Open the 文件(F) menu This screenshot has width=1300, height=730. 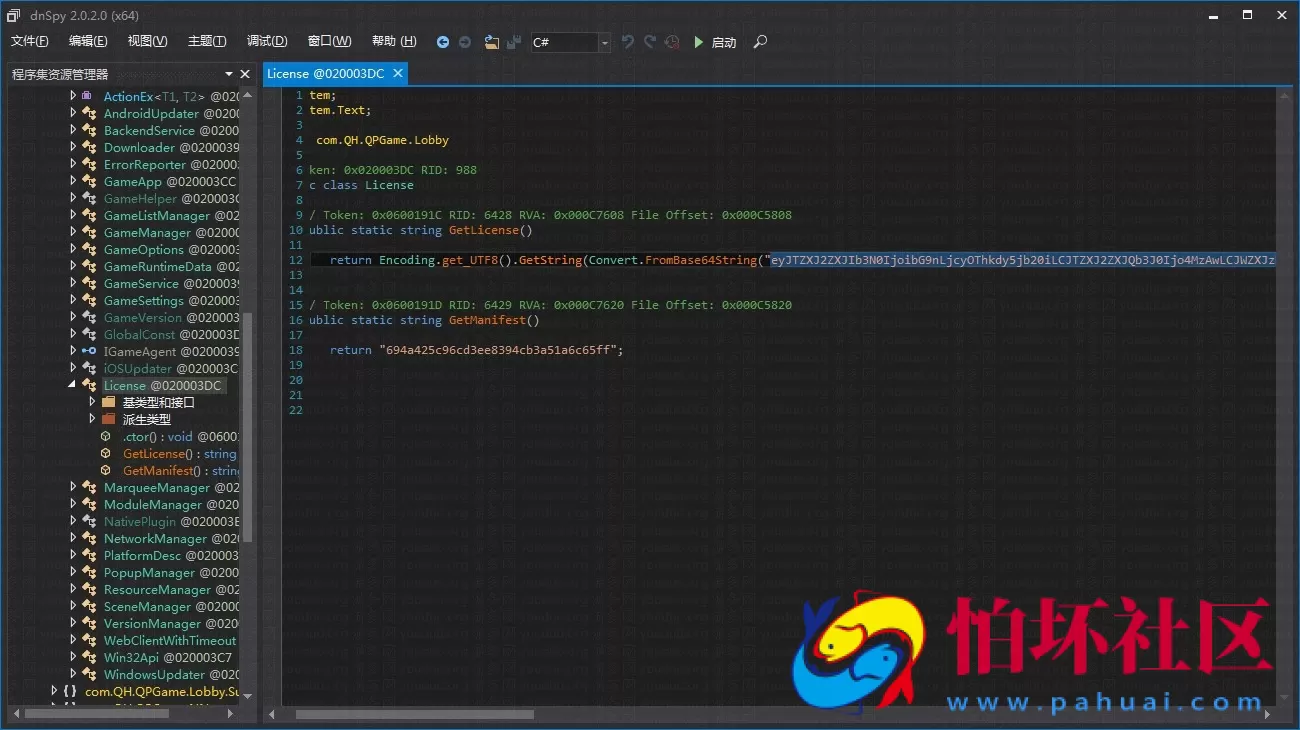(x=30, y=41)
